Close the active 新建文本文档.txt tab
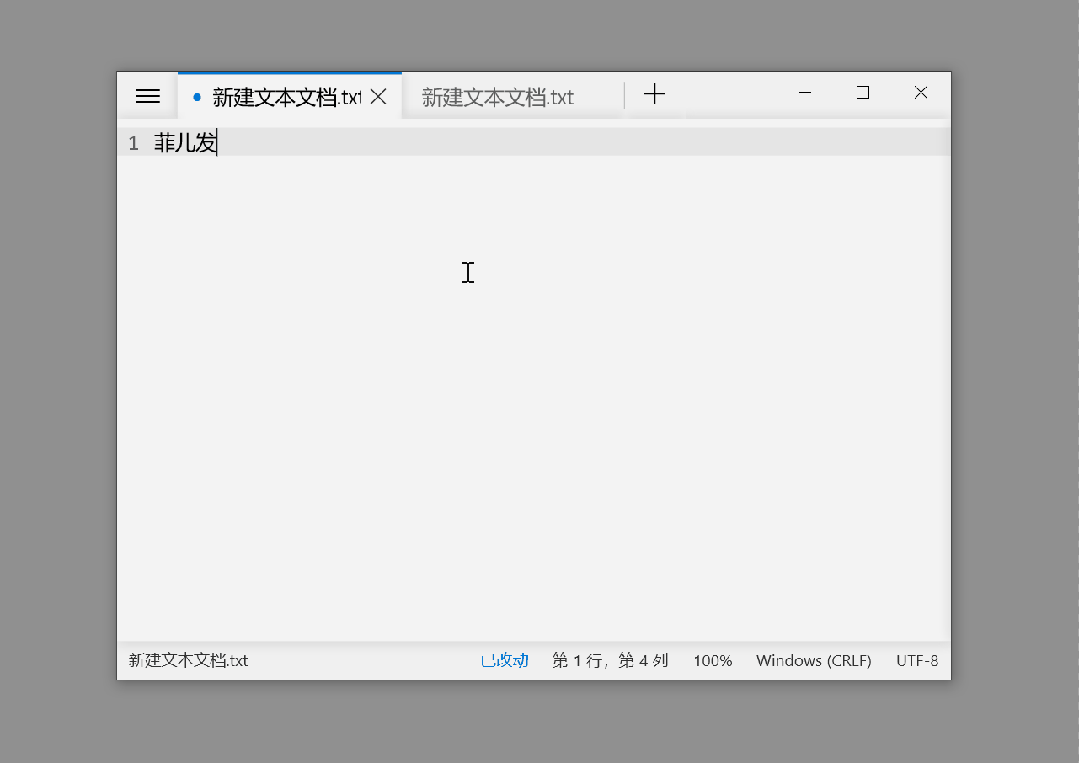 point(378,97)
